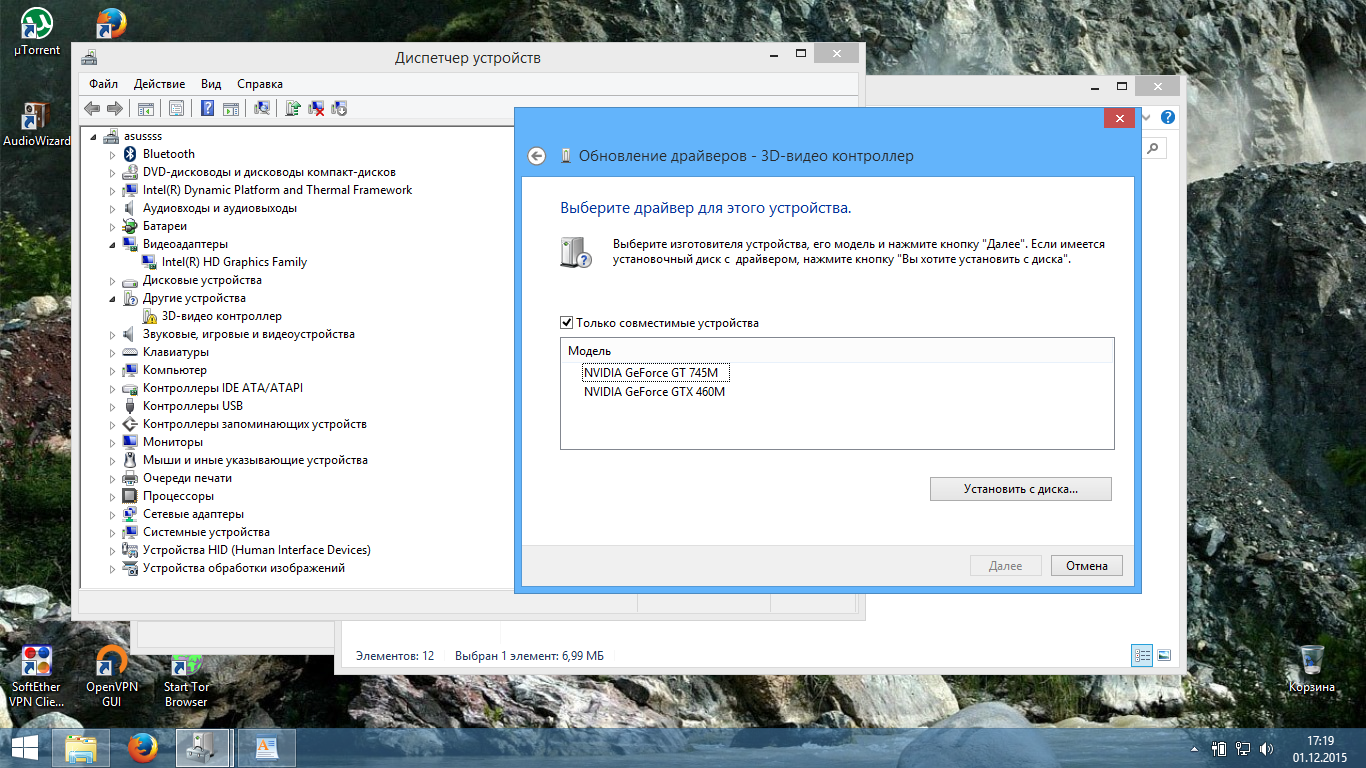Select 'Контроллеры USB' tree item
1366x768 pixels.
tap(193, 406)
